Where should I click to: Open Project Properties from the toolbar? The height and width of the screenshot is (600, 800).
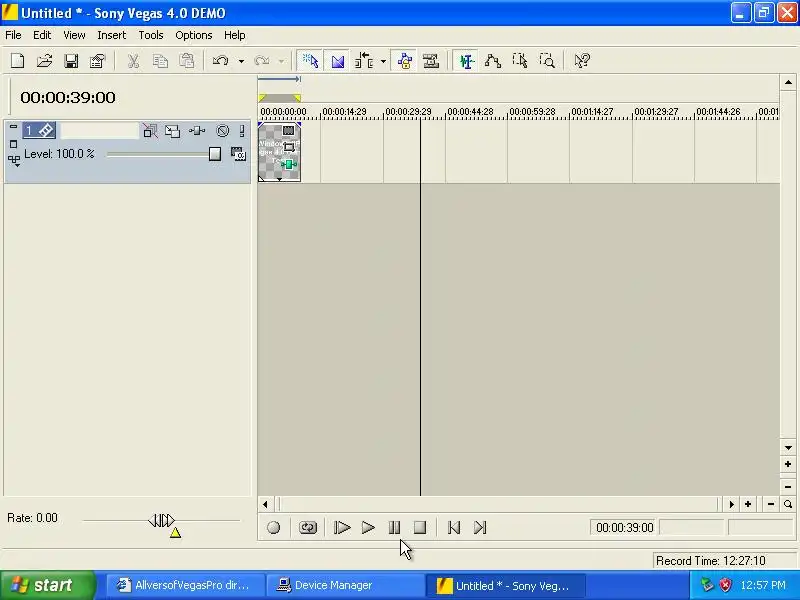click(97, 61)
